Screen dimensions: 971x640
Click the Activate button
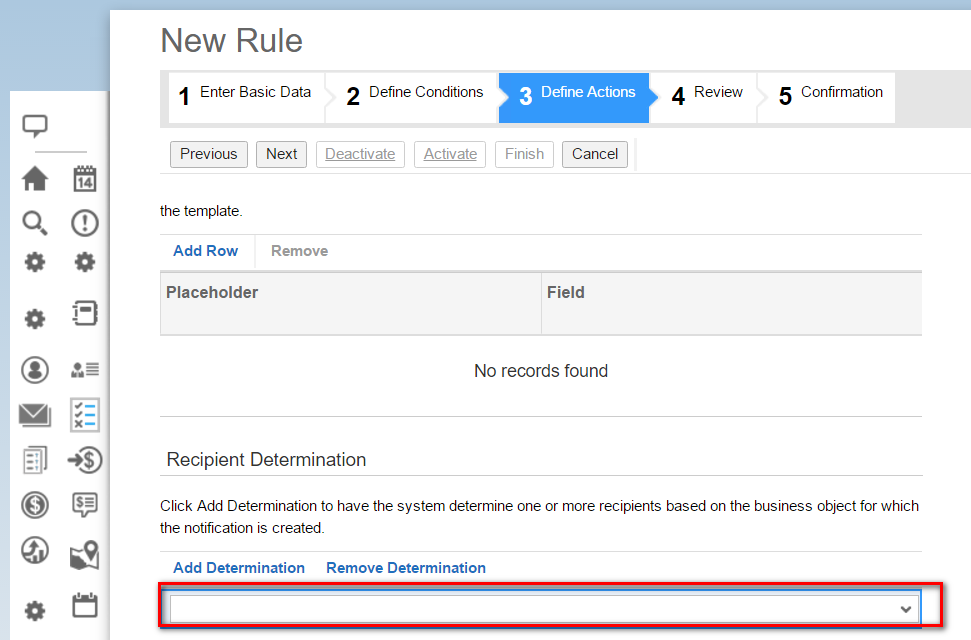(450, 154)
